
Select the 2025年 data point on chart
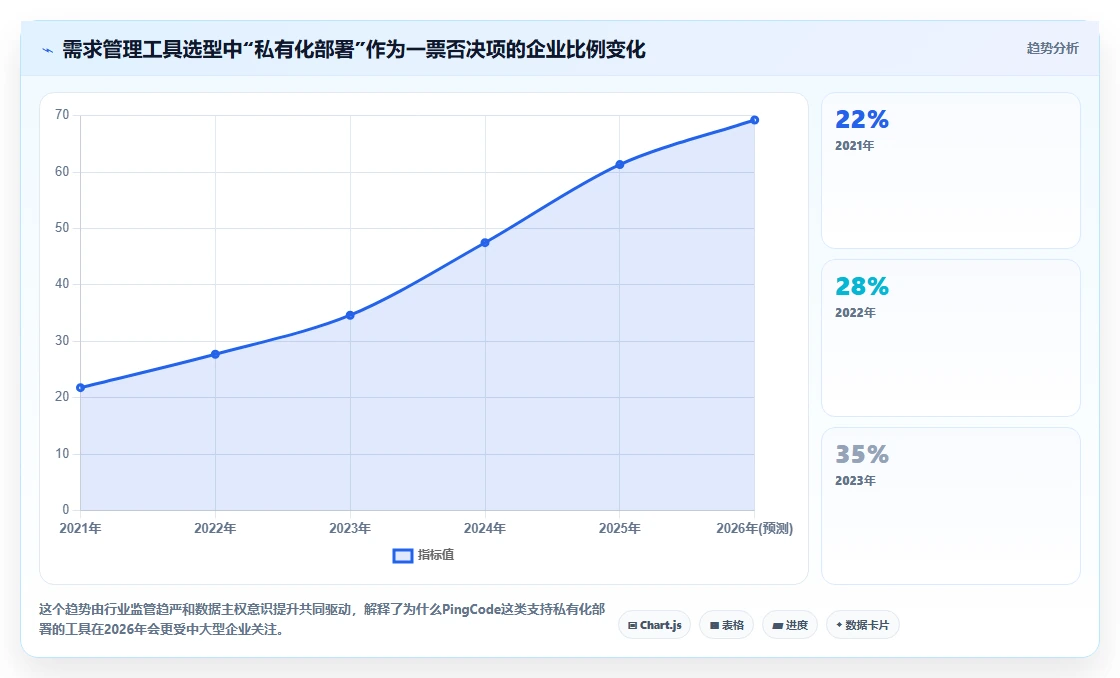click(620, 164)
